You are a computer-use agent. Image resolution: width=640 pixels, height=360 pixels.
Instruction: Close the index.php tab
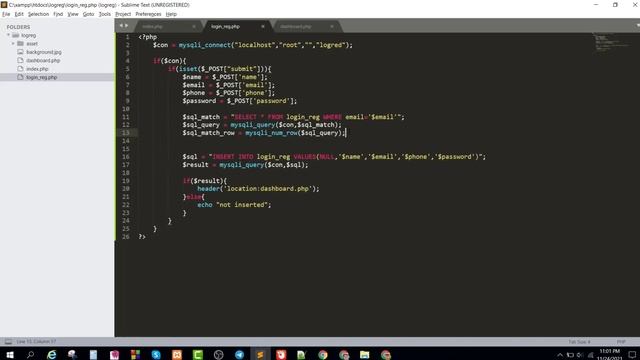(x=194, y=27)
